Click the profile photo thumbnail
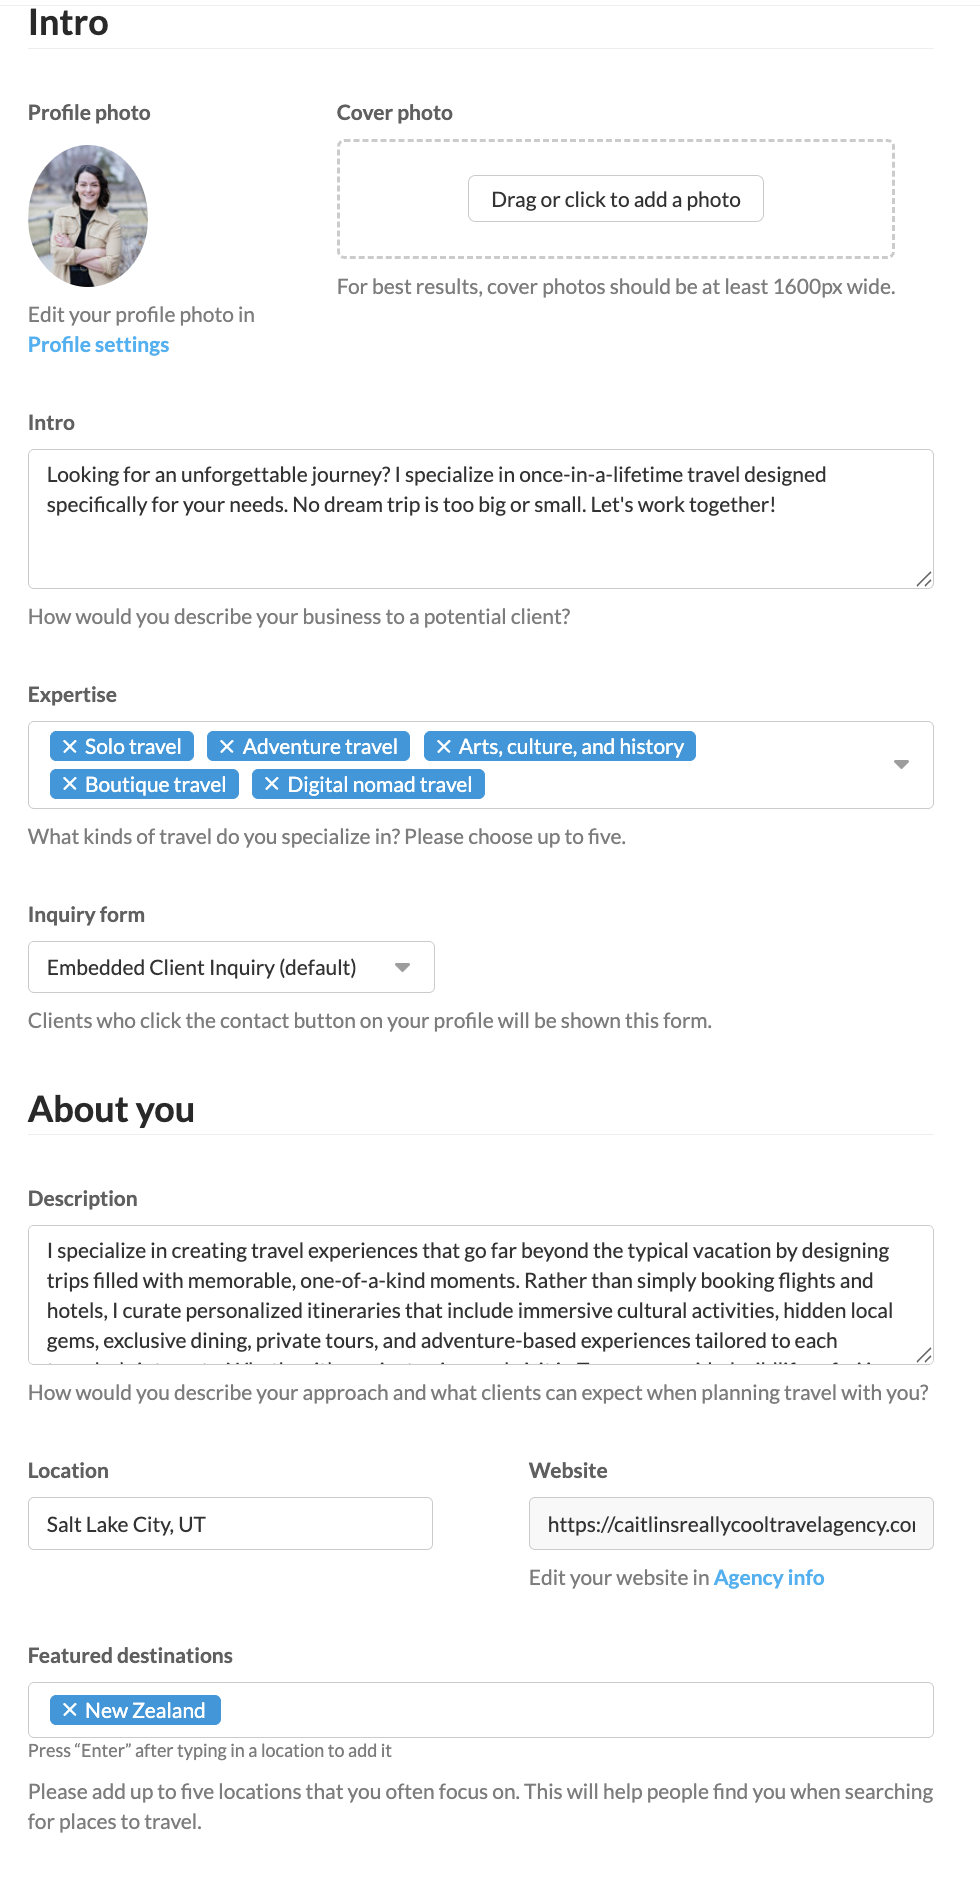The height and width of the screenshot is (1882, 980). pos(88,216)
